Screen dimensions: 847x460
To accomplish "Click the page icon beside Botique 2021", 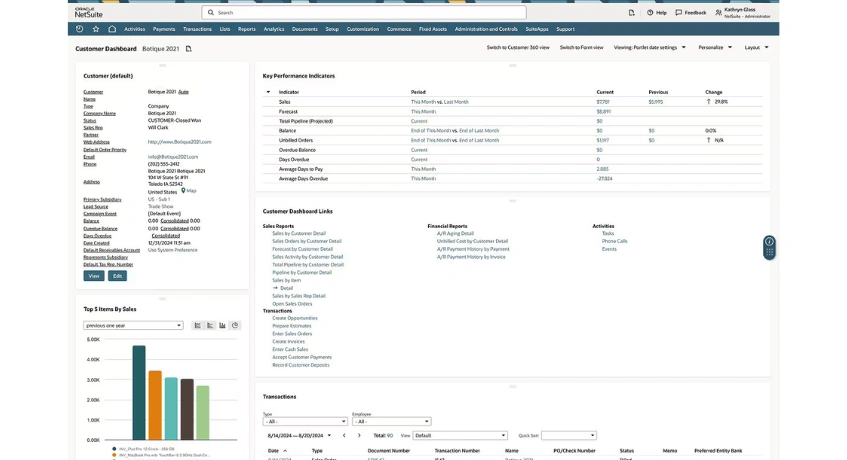I will [x=189, y=49].
